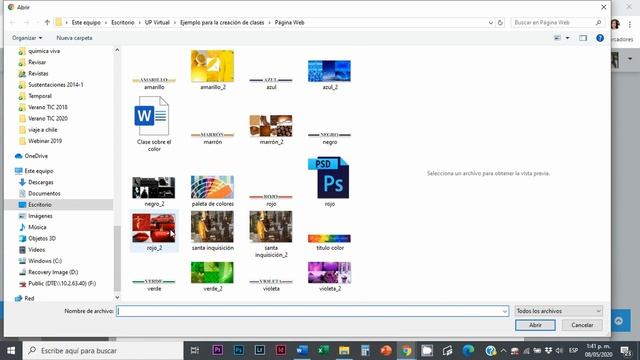The width and height of the screenshot is (640, 360).
Task: Toggle the preview pane icon
Action: point(583,38)
